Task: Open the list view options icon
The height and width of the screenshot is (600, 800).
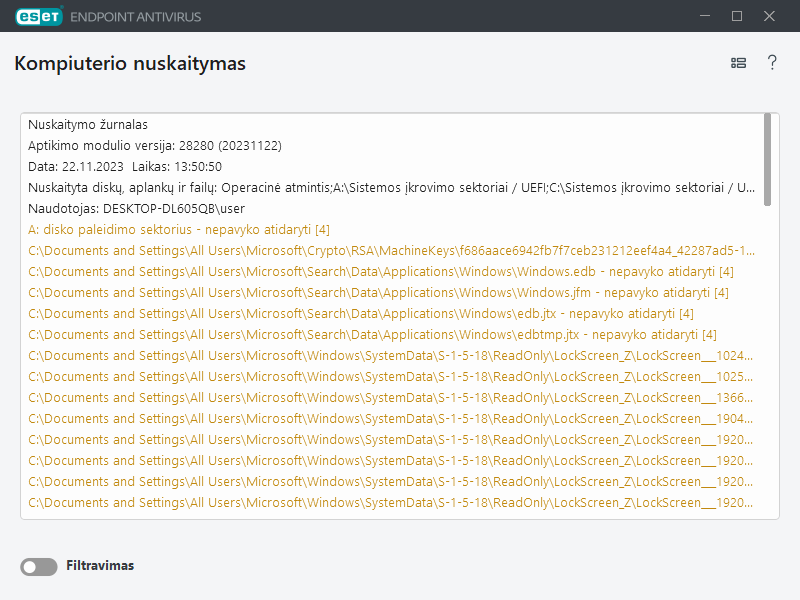Action: pos(738,63)
